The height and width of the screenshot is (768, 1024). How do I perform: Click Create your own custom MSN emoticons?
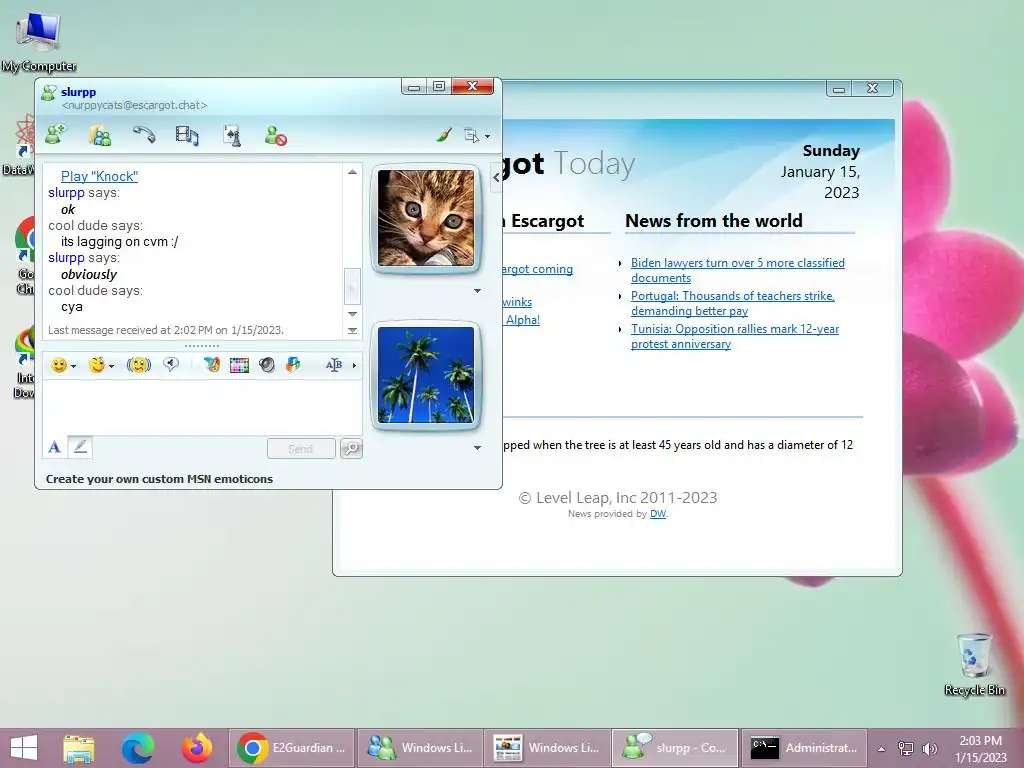[x=159, y=479]
